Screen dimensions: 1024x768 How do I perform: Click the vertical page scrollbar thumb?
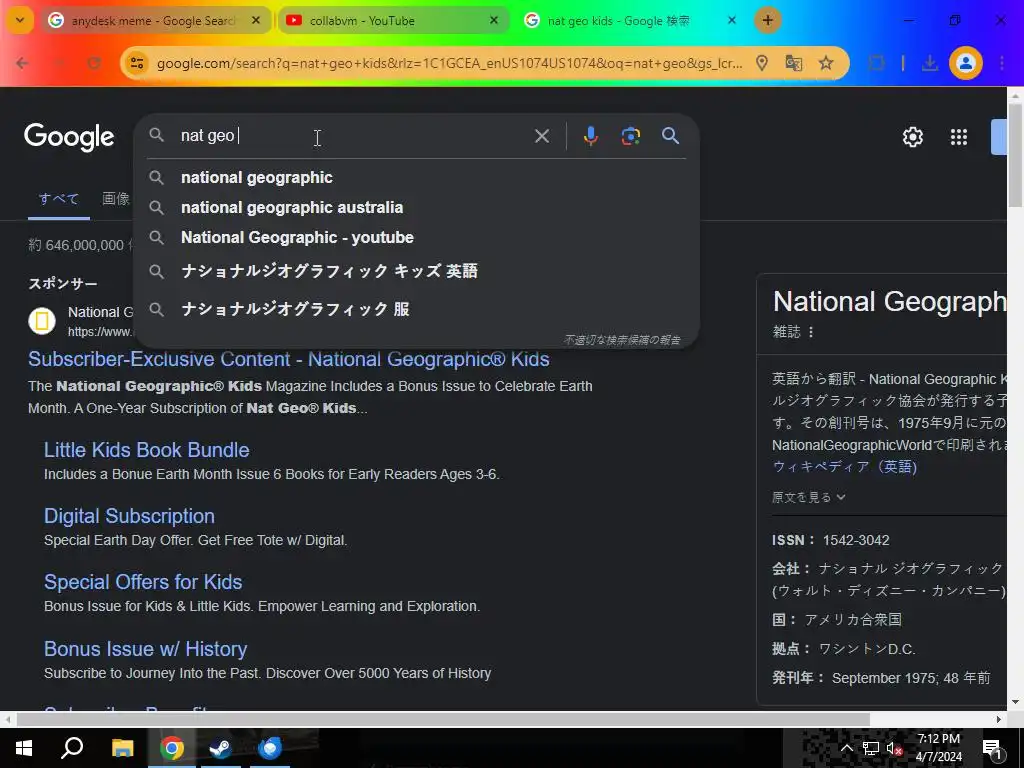coord(1015,155)
